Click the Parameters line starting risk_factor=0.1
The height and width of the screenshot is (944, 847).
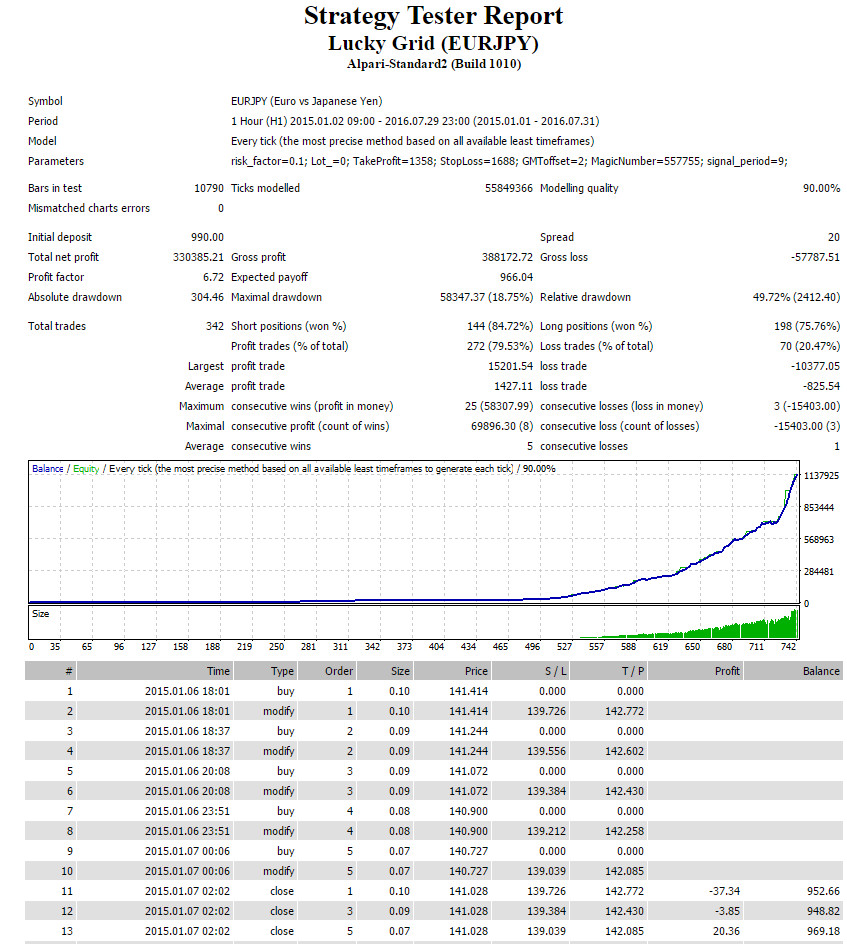click(509, 161)
